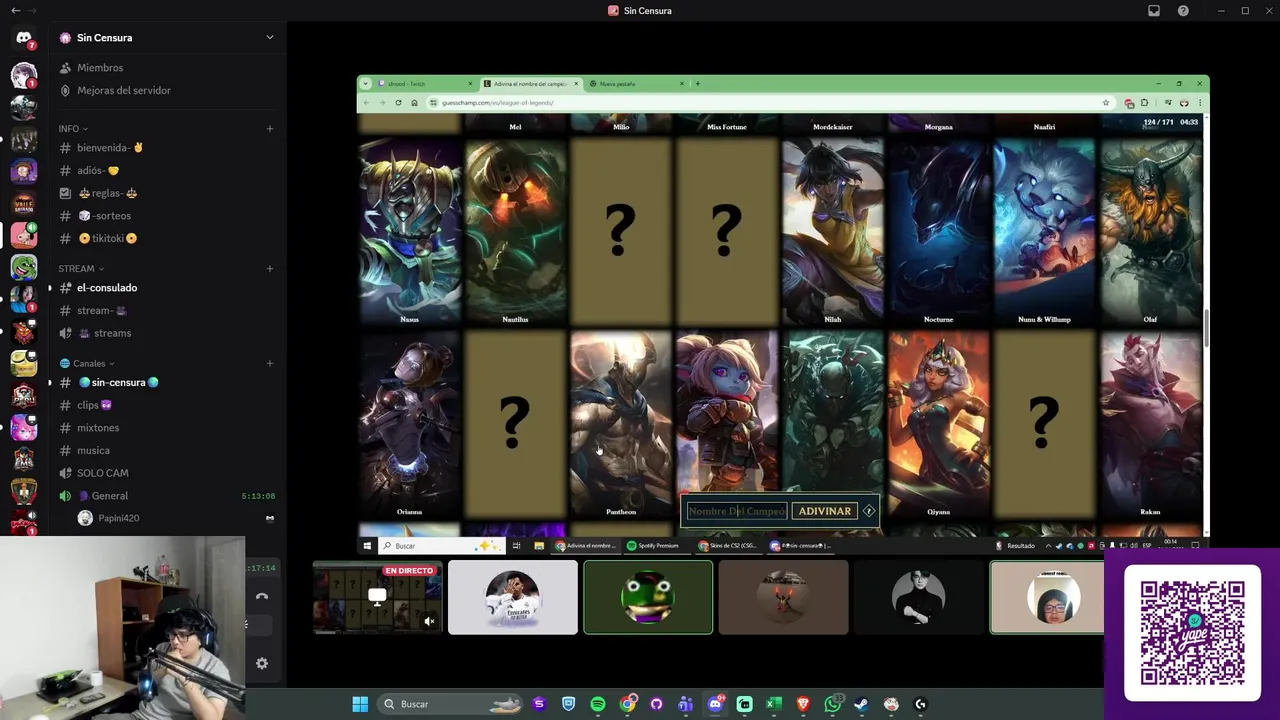Open Logitech G Hub in Windows taskbar

click(x=920, y=704)
